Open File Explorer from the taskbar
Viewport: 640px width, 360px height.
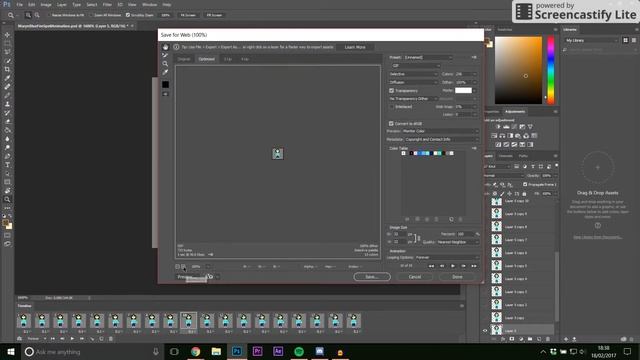216,351
